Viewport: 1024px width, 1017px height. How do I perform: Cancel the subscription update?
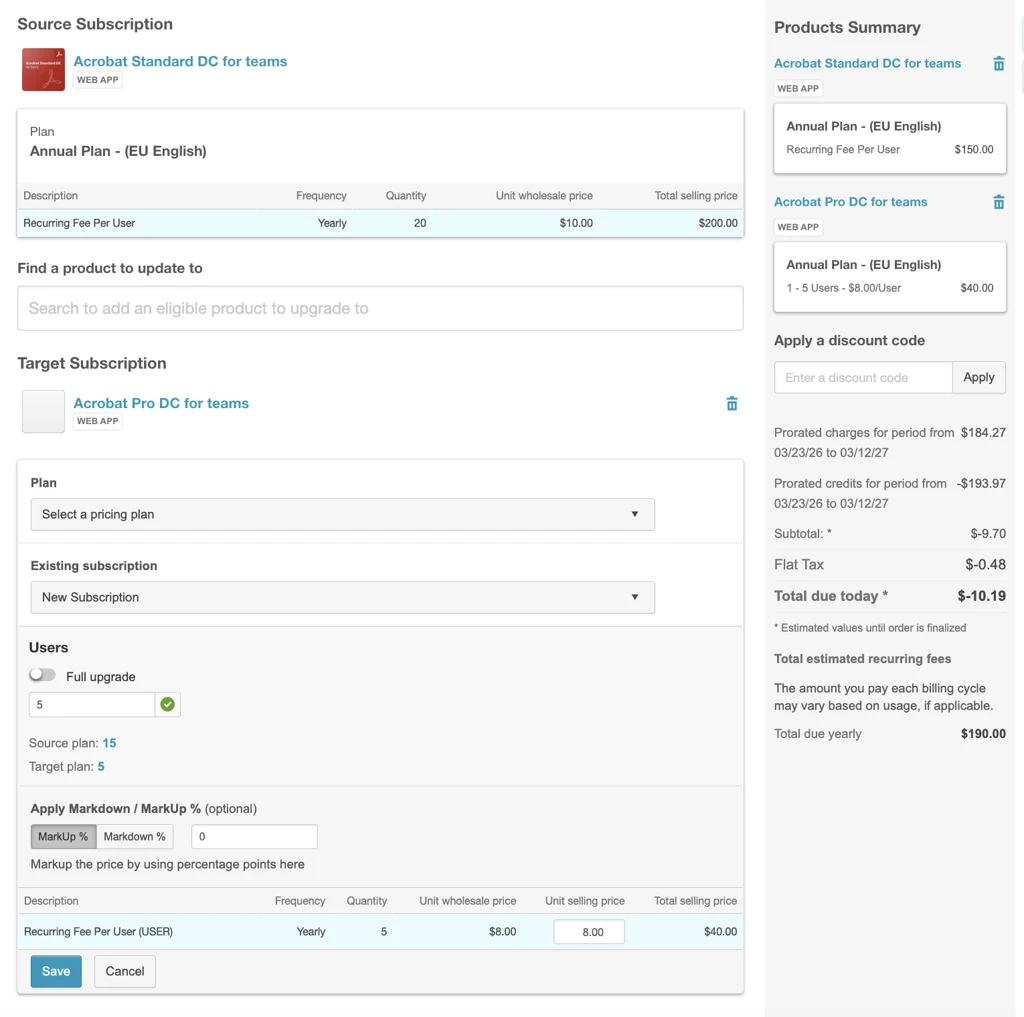click(125, 971)
